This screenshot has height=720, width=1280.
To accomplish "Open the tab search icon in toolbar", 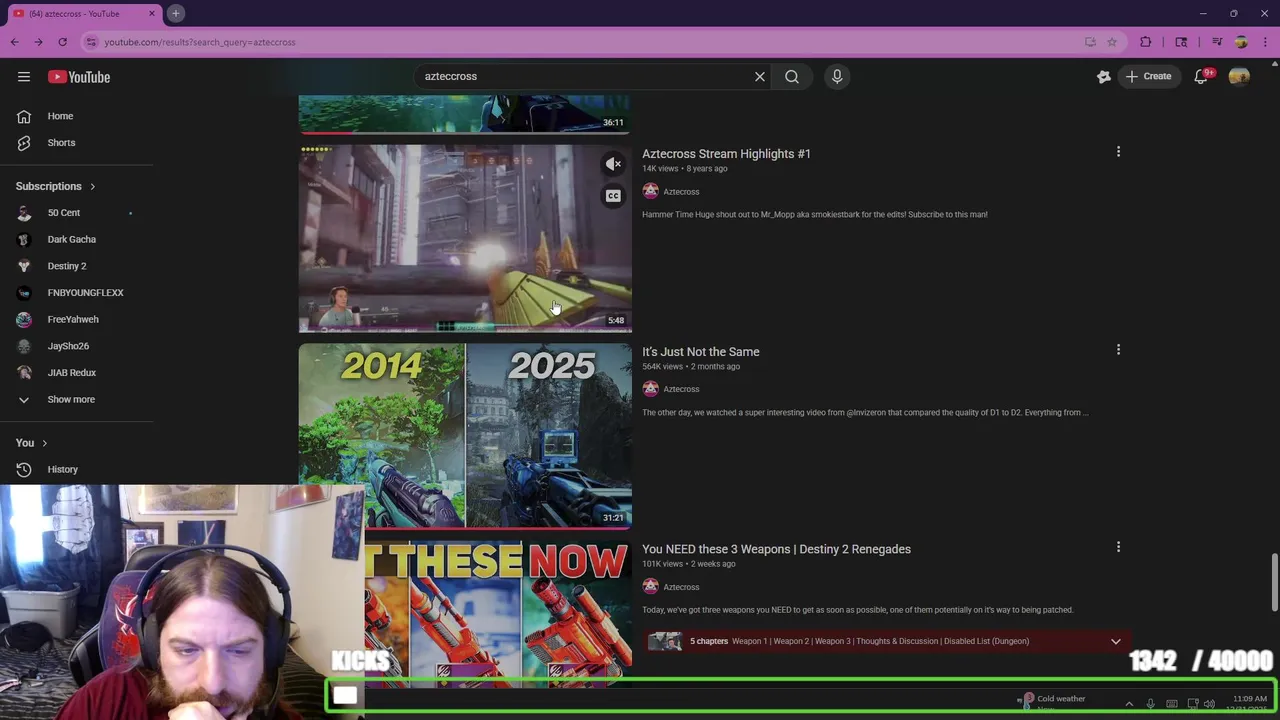I will point(1181,42).
